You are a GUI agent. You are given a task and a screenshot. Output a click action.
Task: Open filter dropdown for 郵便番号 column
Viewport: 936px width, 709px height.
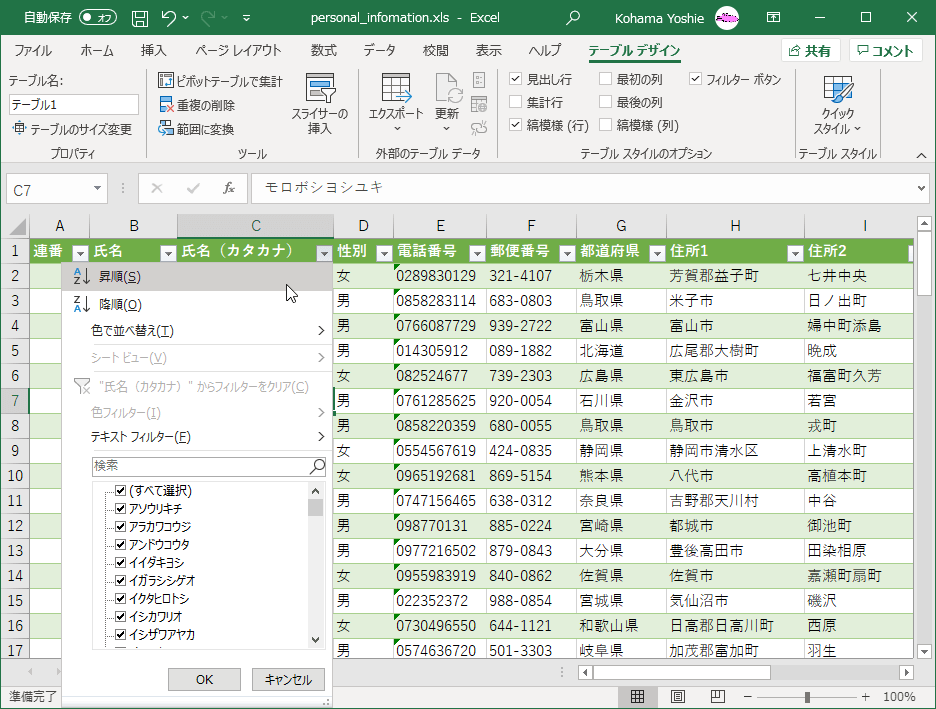(x=567, y=253)
